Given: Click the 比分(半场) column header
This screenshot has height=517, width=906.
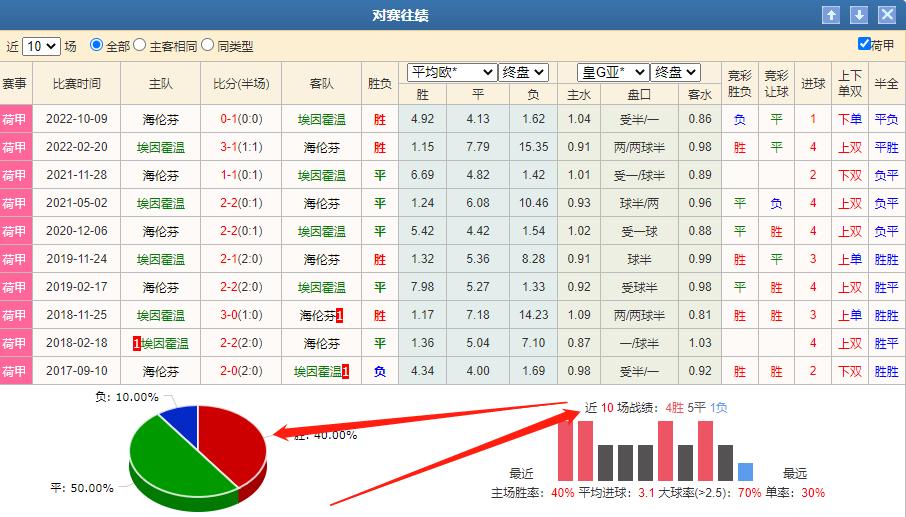Looking at the screenshot, I should (x=241, y=84).
